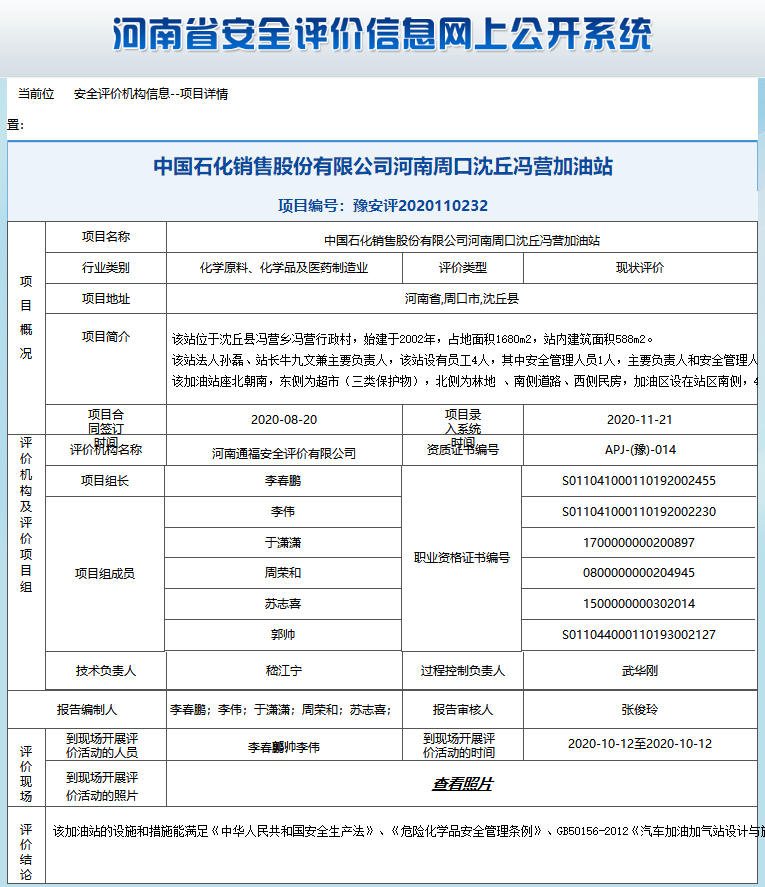Select technical lead name 嵇江宁
The image size is (765, 887).
284,671
